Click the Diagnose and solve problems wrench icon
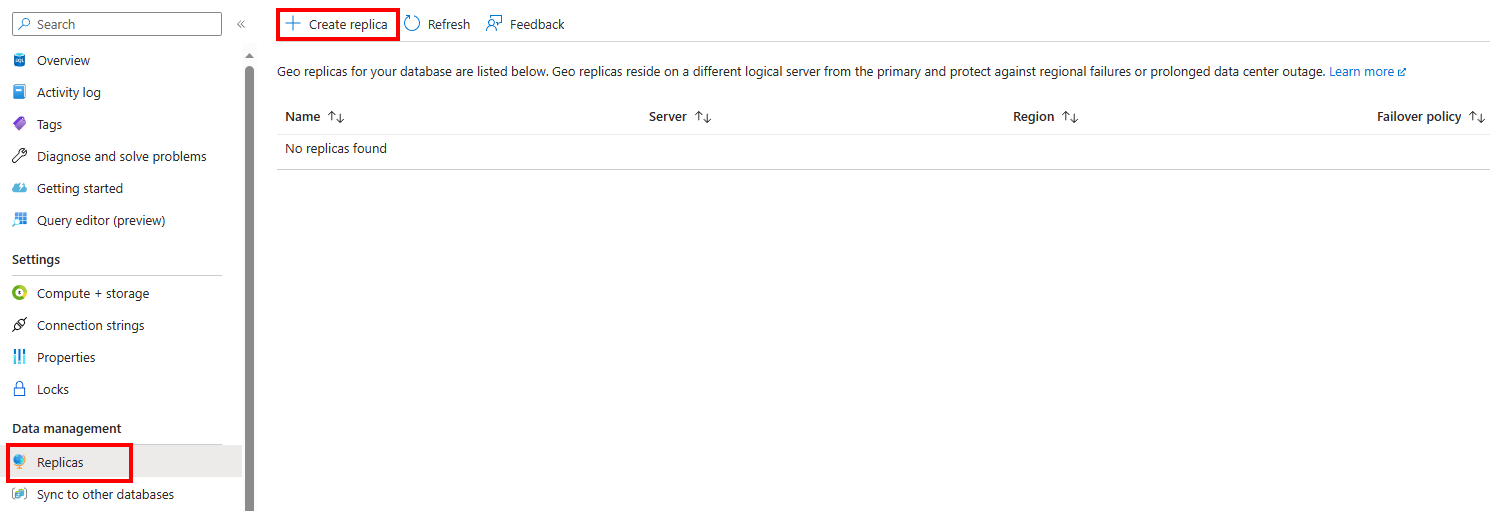Image resolution: width=1490 pixels, height=511 pixels. point(19,157)
